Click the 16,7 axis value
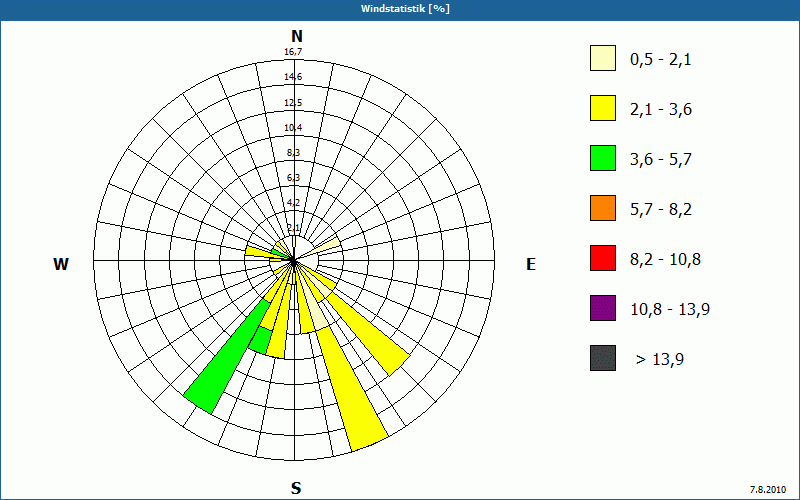The height and width of the screenshot is (500, 800). click(293, 52)
